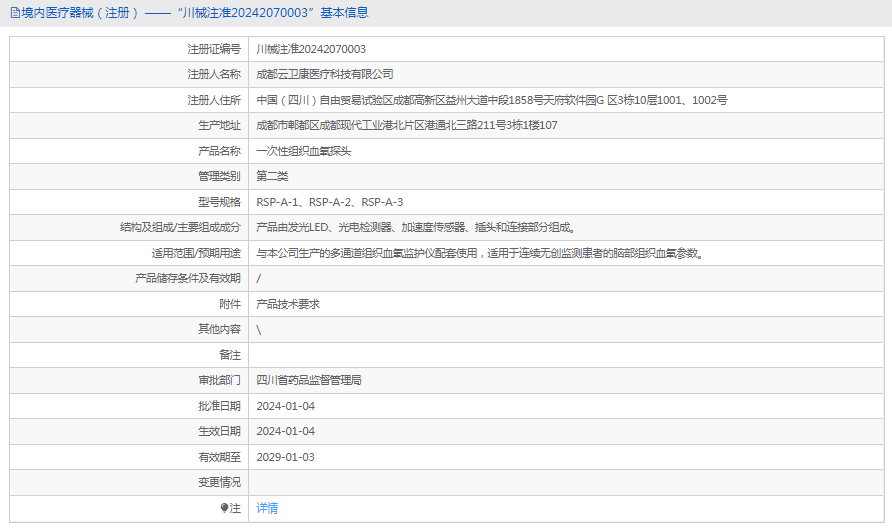The height and width of the screenshot is (530, 892).
Task: Click the 适用范围/预期用途 label
Action: click(196, 253)
